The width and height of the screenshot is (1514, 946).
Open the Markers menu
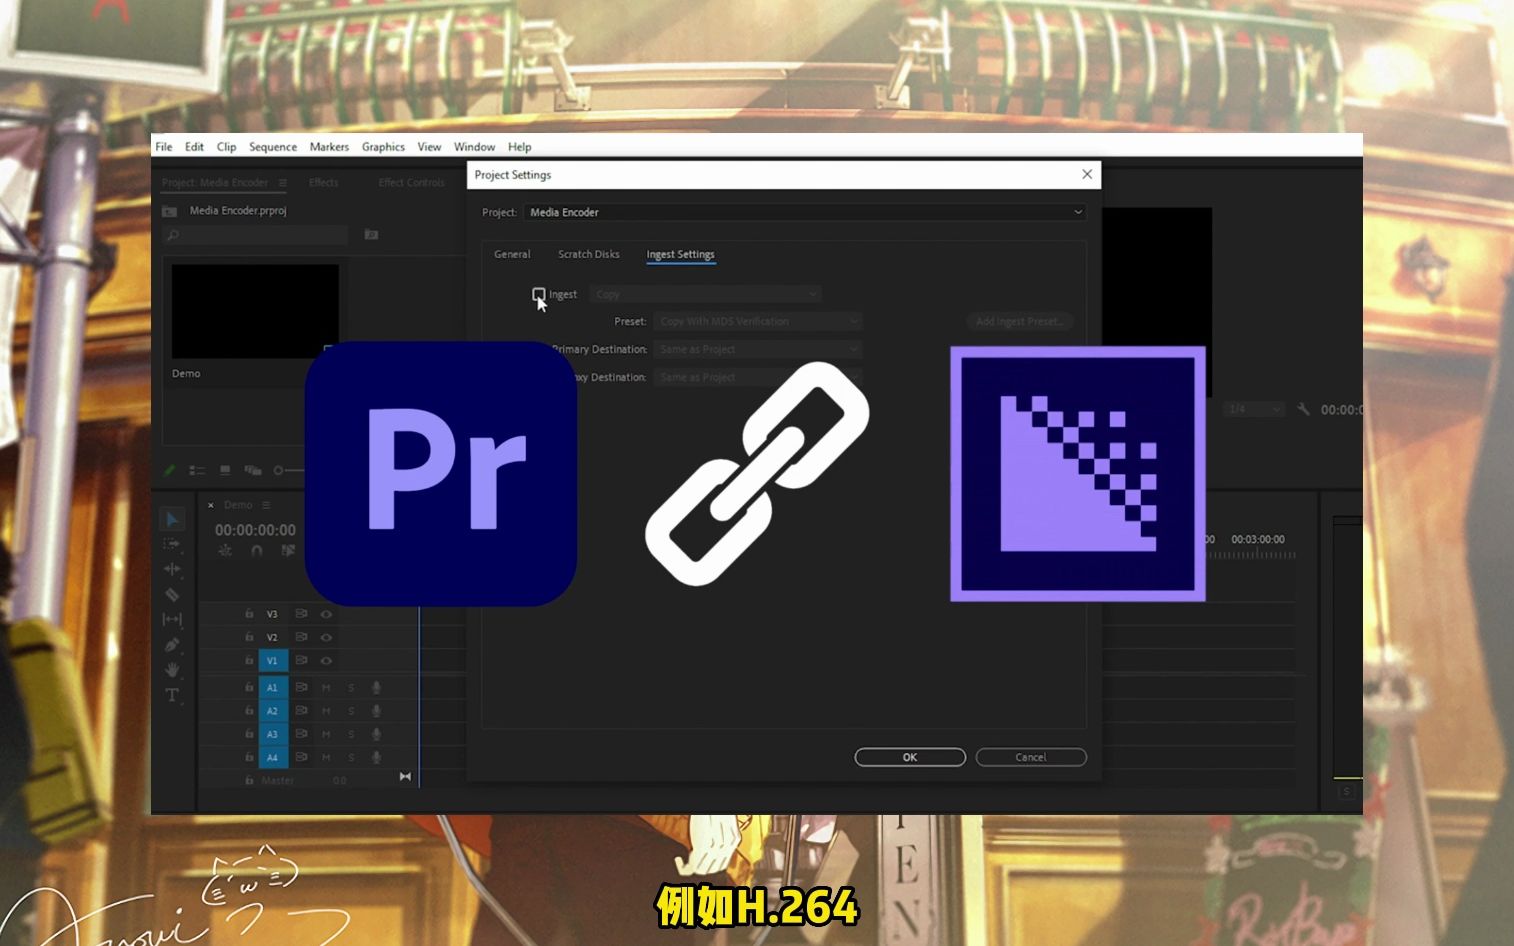coord(329,147)
